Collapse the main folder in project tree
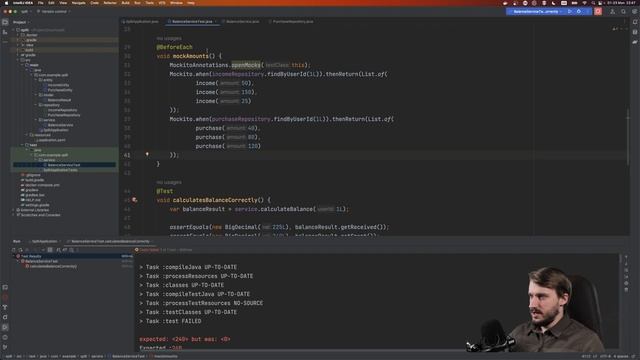 22,65
